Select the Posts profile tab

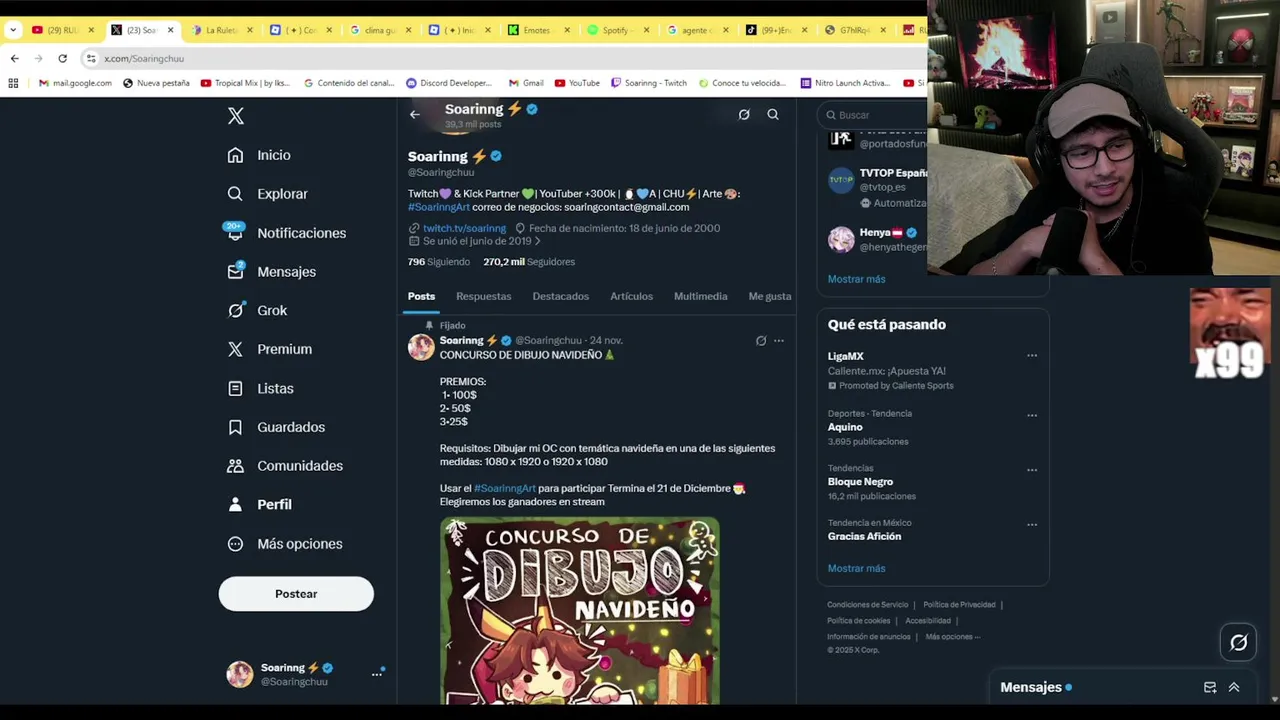(421, 296)
